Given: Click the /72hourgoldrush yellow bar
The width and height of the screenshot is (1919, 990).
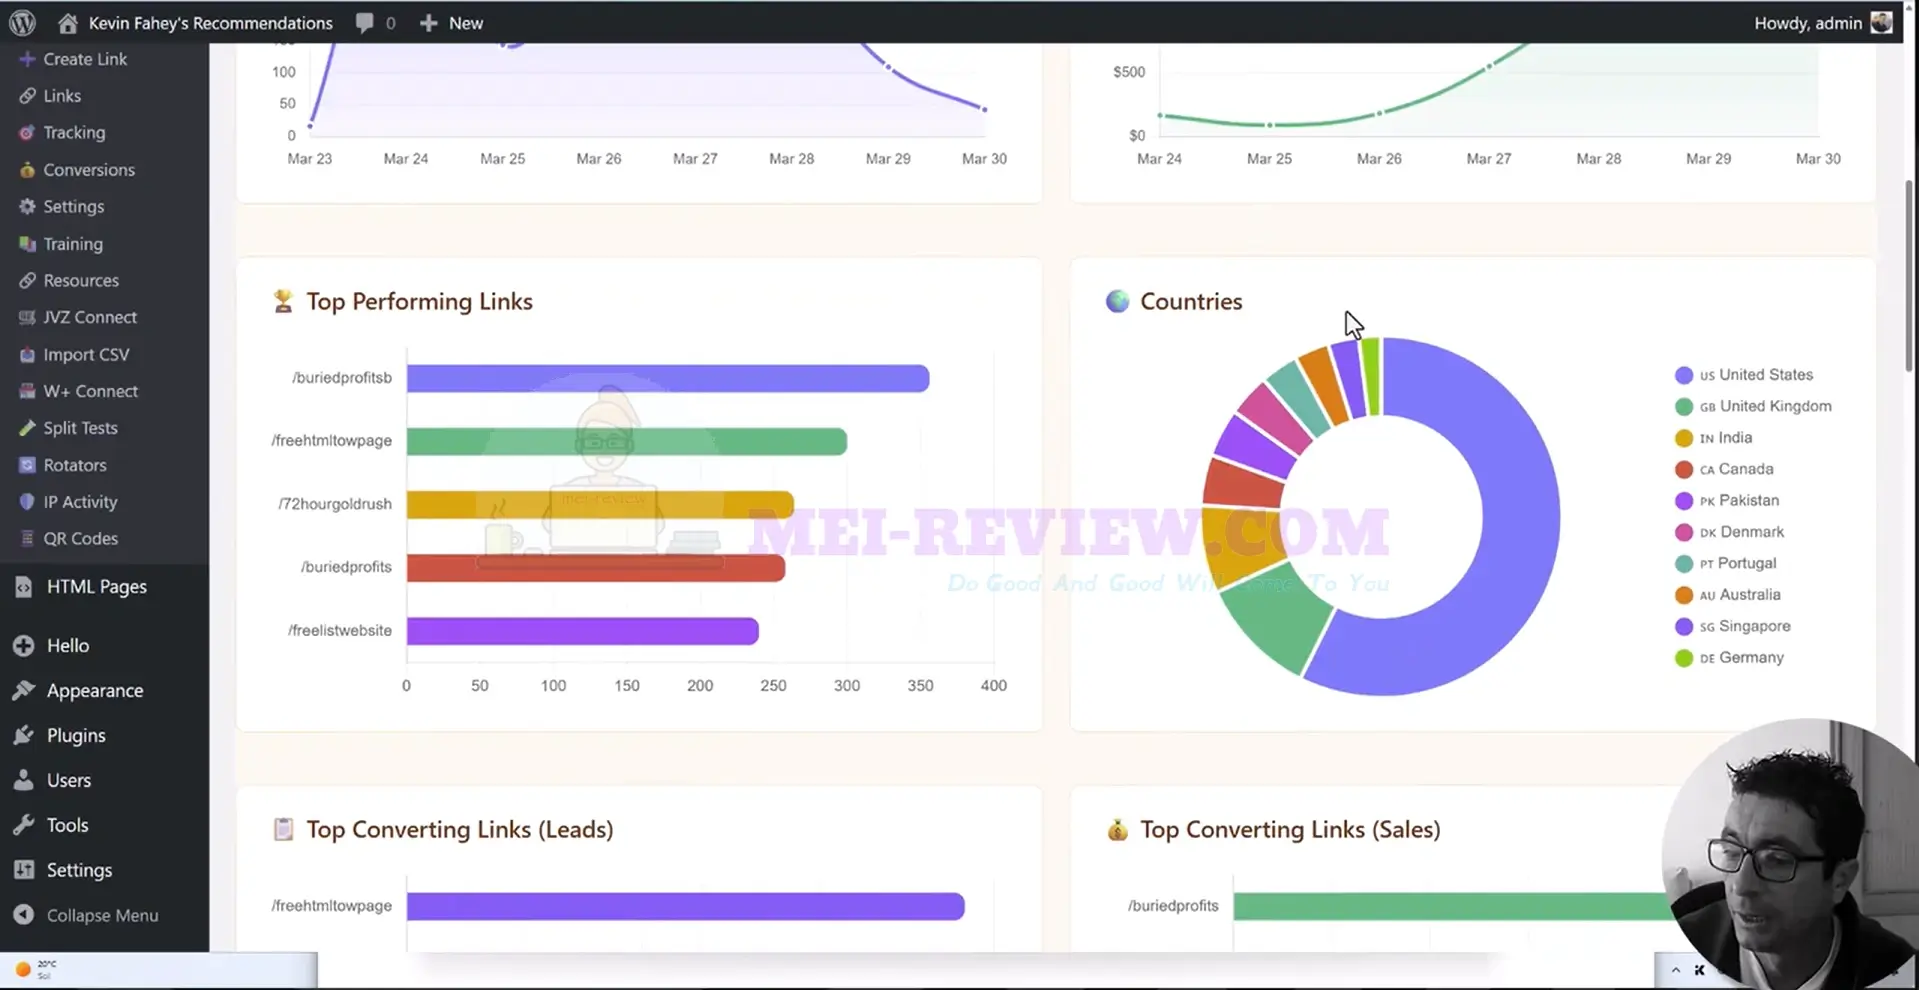Looking at the screenshot, I should tap(600, 504).
